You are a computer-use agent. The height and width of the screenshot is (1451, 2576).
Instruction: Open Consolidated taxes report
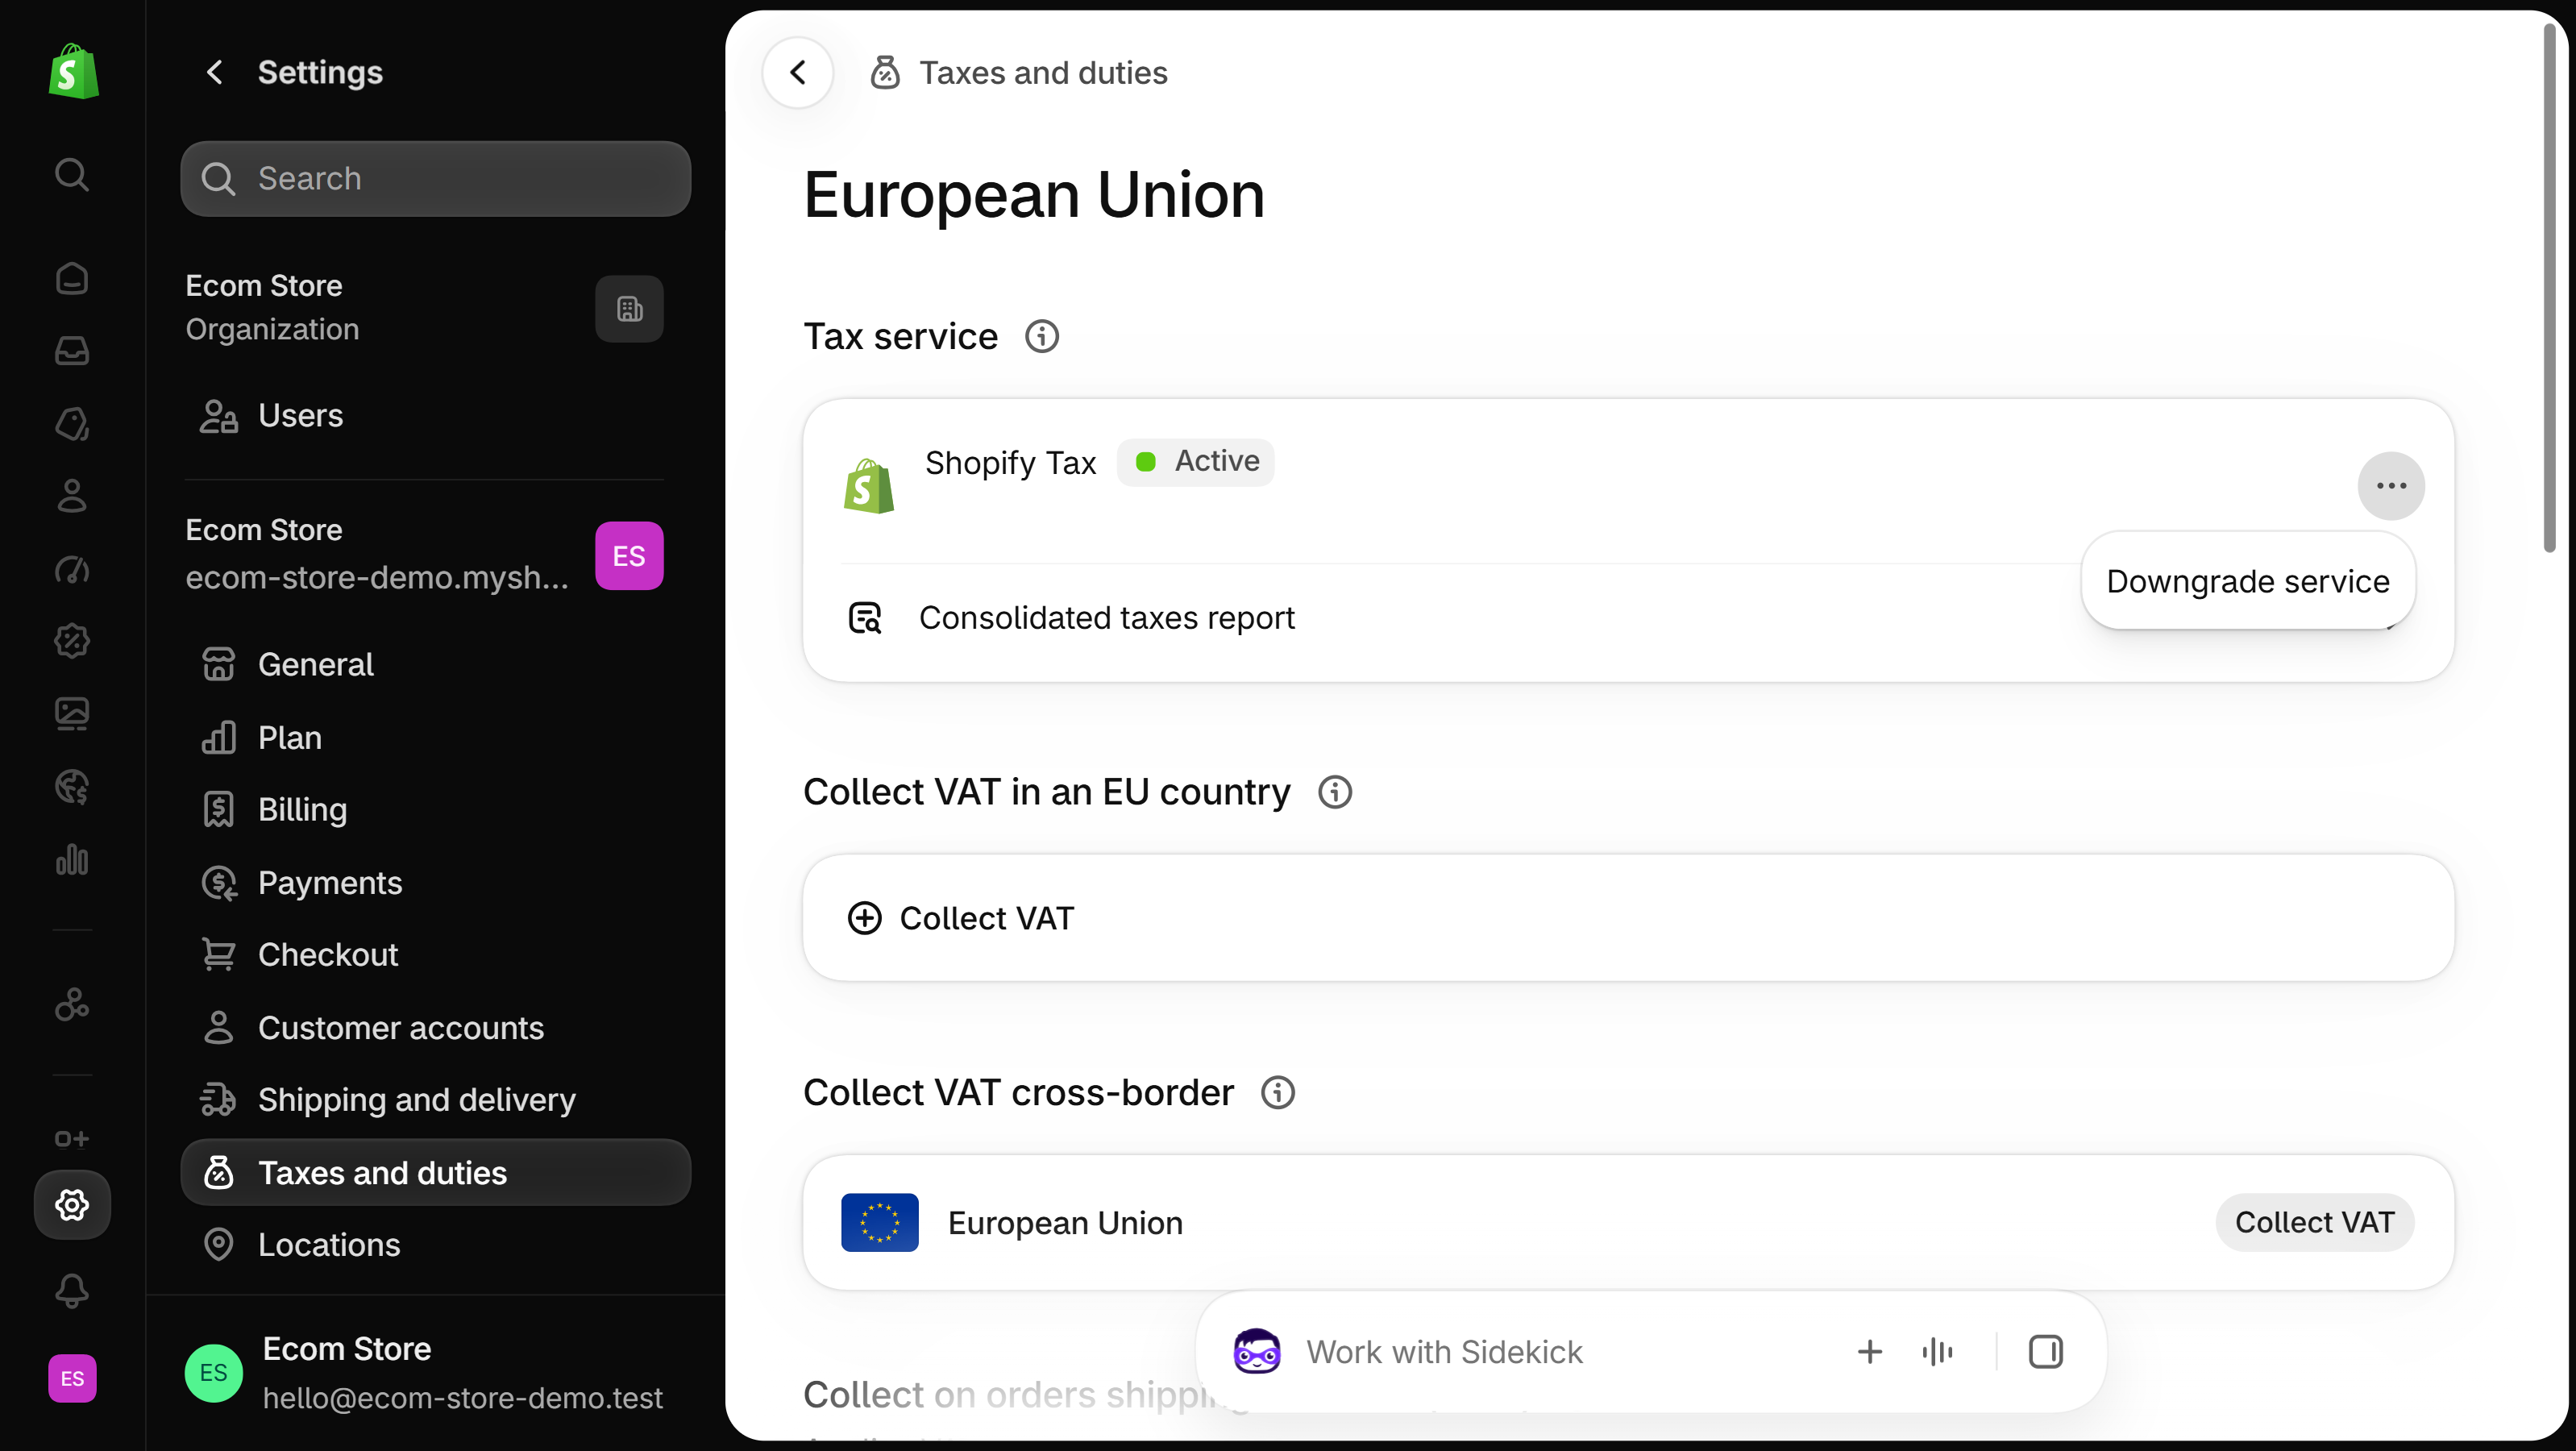[x=1628, y=619]
